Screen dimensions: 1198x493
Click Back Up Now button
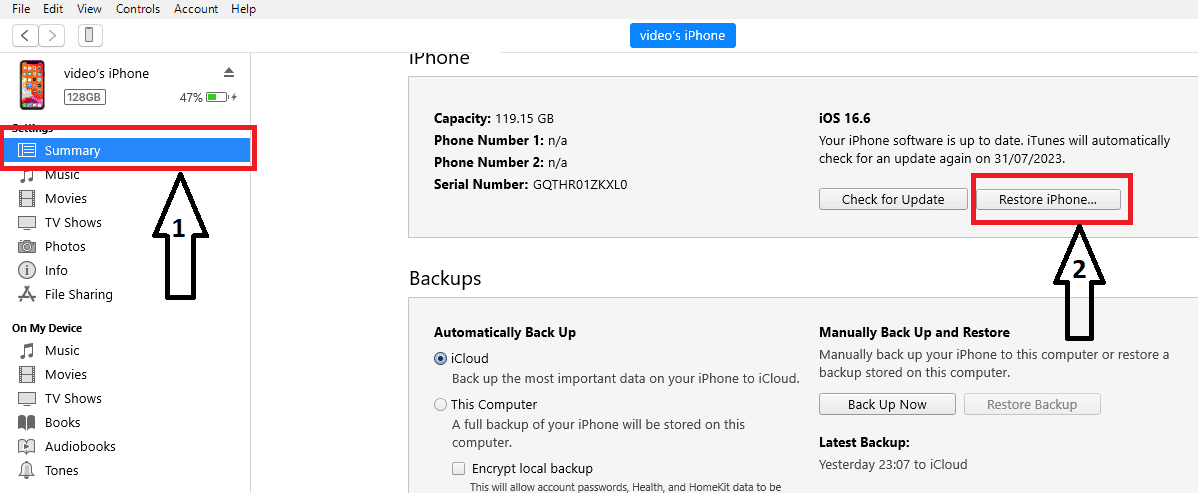click(887, 405)
